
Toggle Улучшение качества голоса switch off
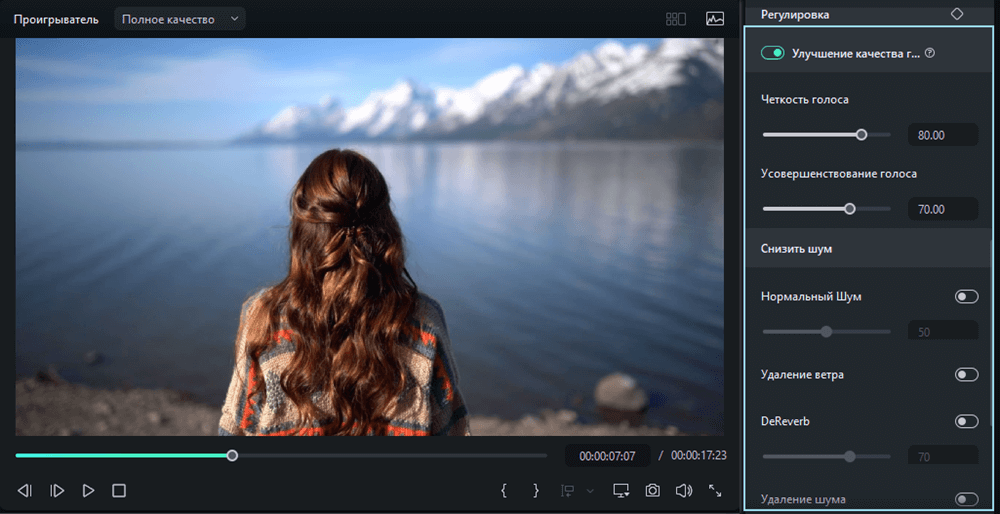click(772, 54)
